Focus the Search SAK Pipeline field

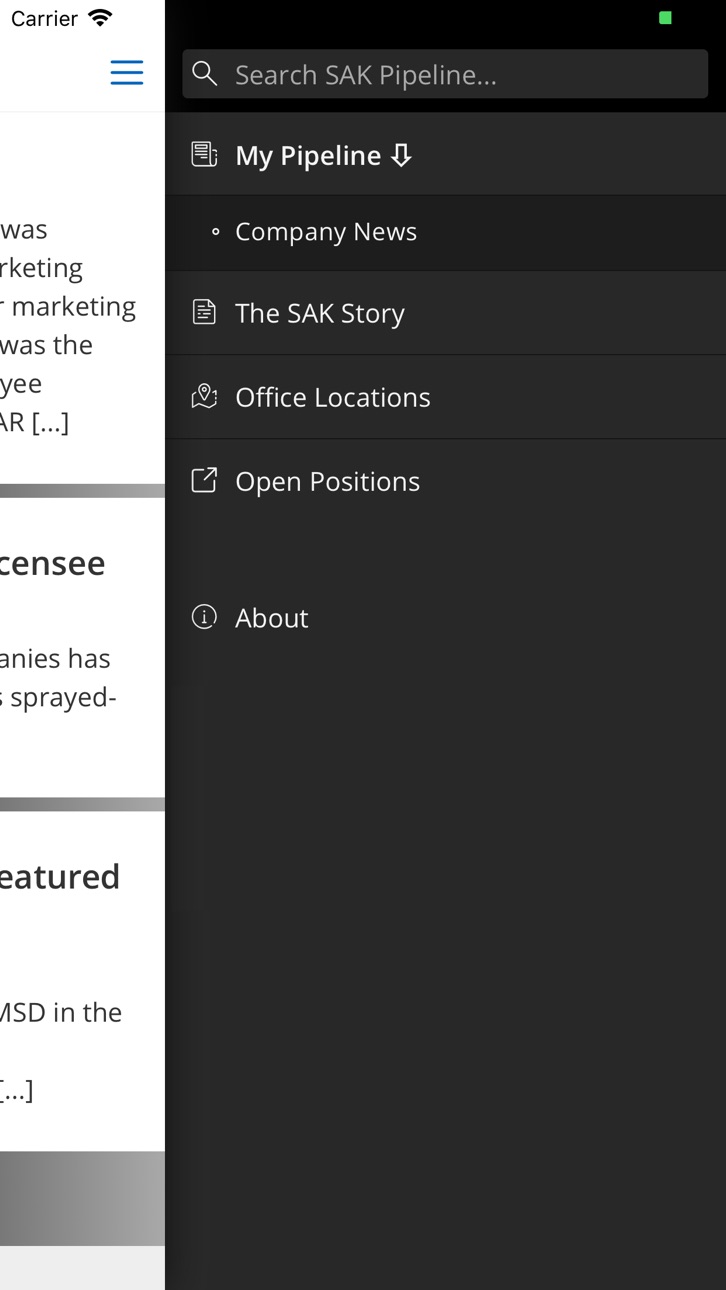(445, 74)
